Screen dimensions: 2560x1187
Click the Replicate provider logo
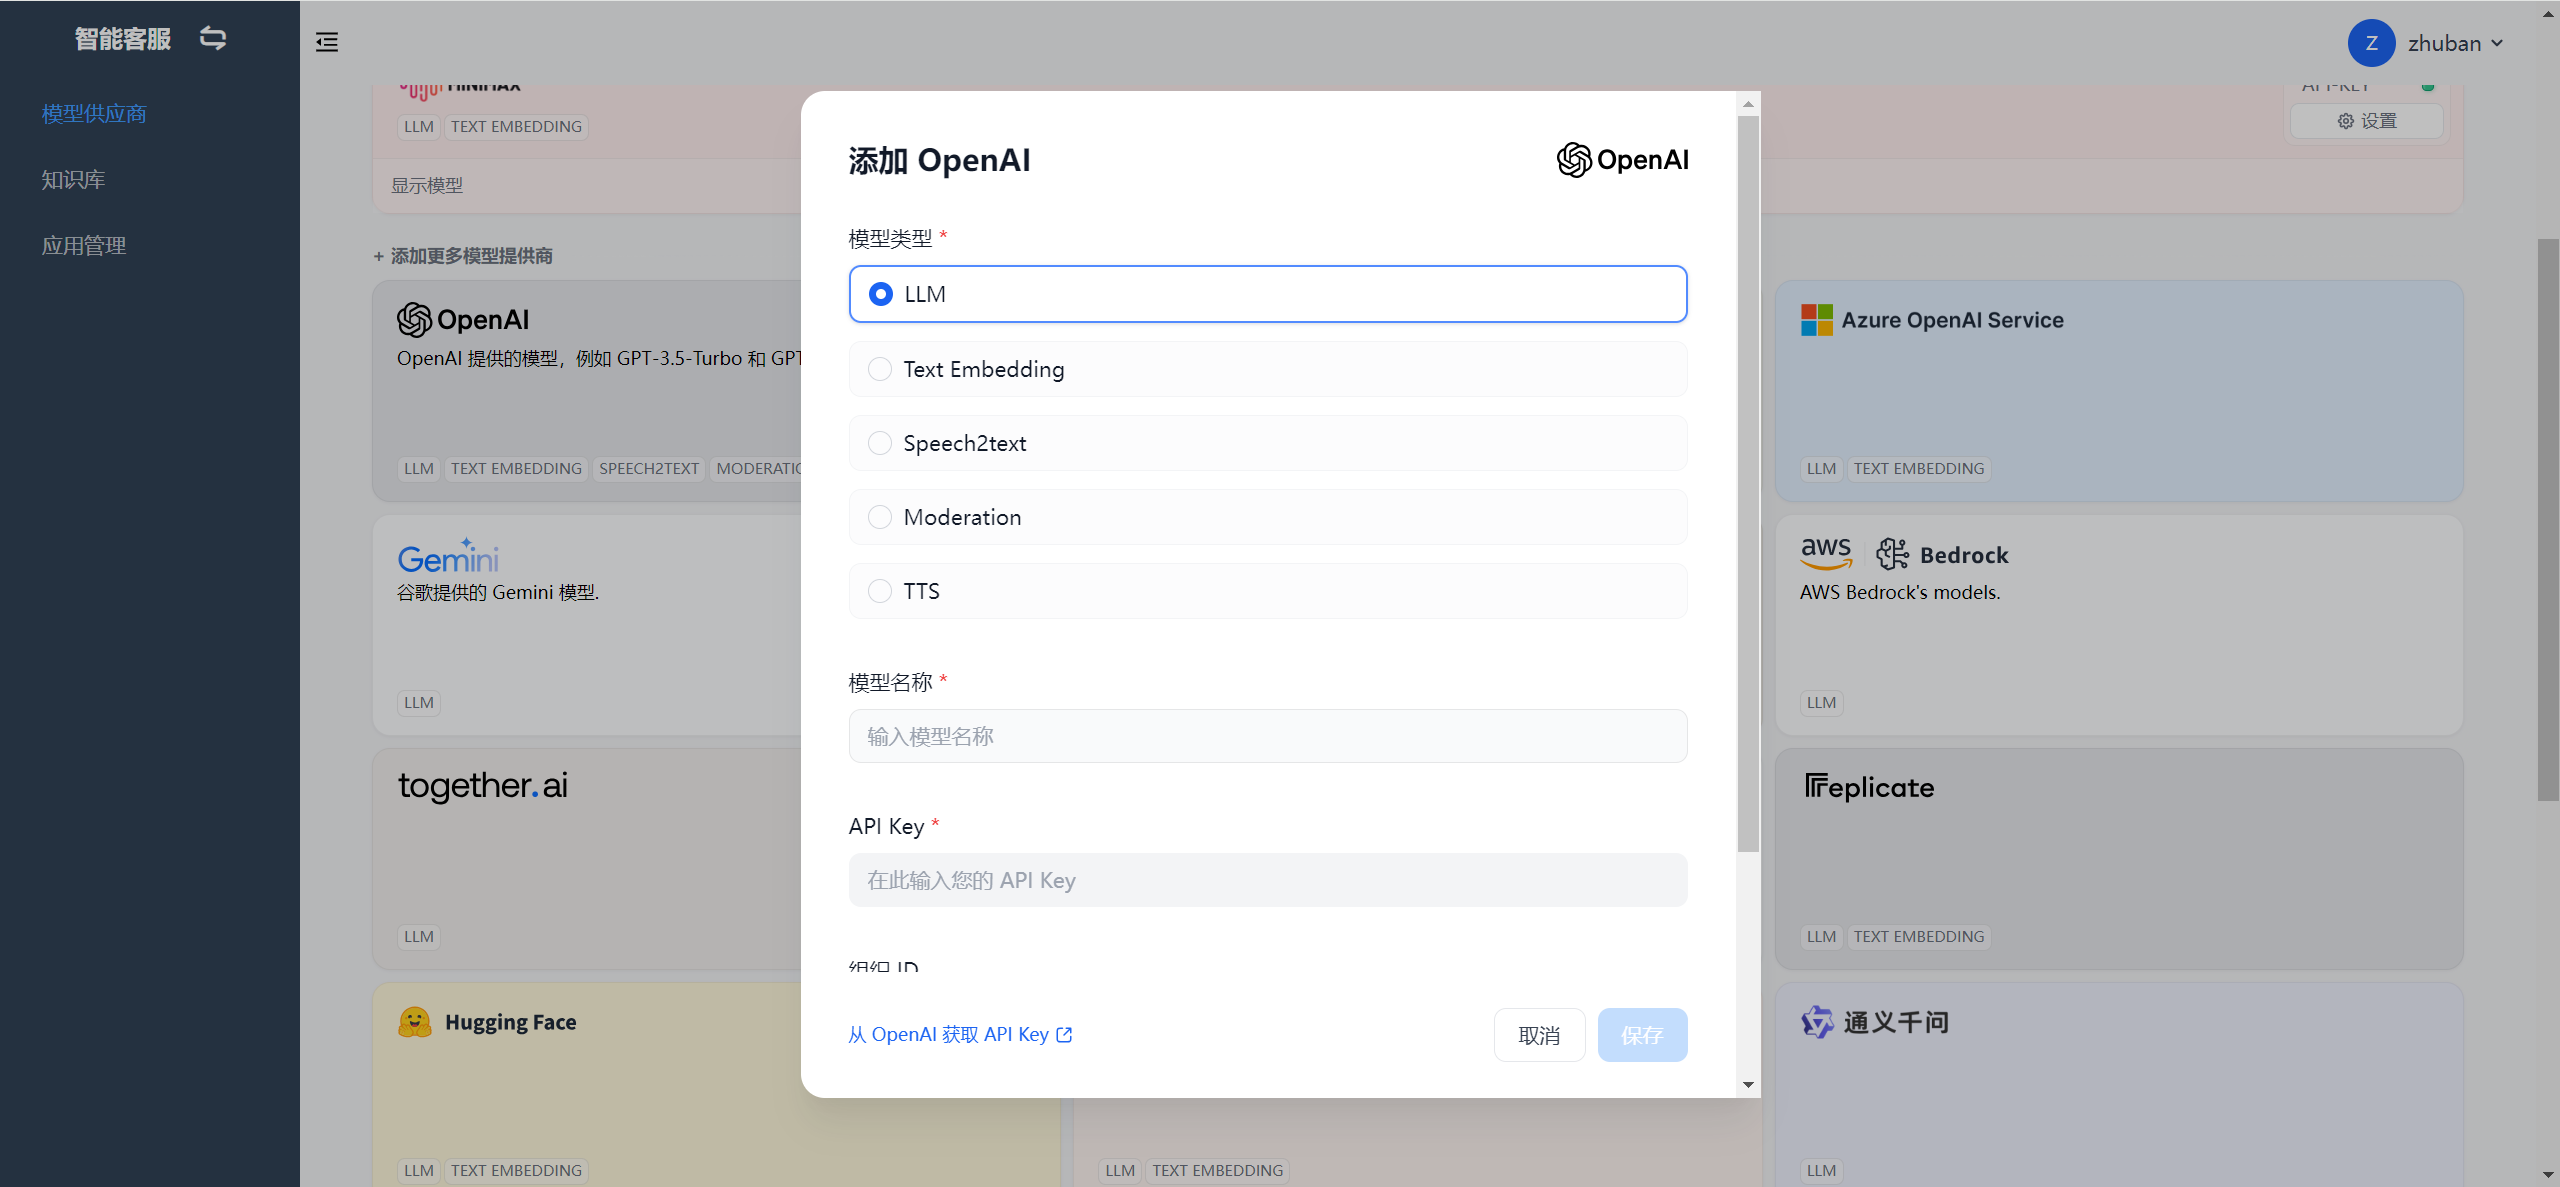[x=1869, y=787]
